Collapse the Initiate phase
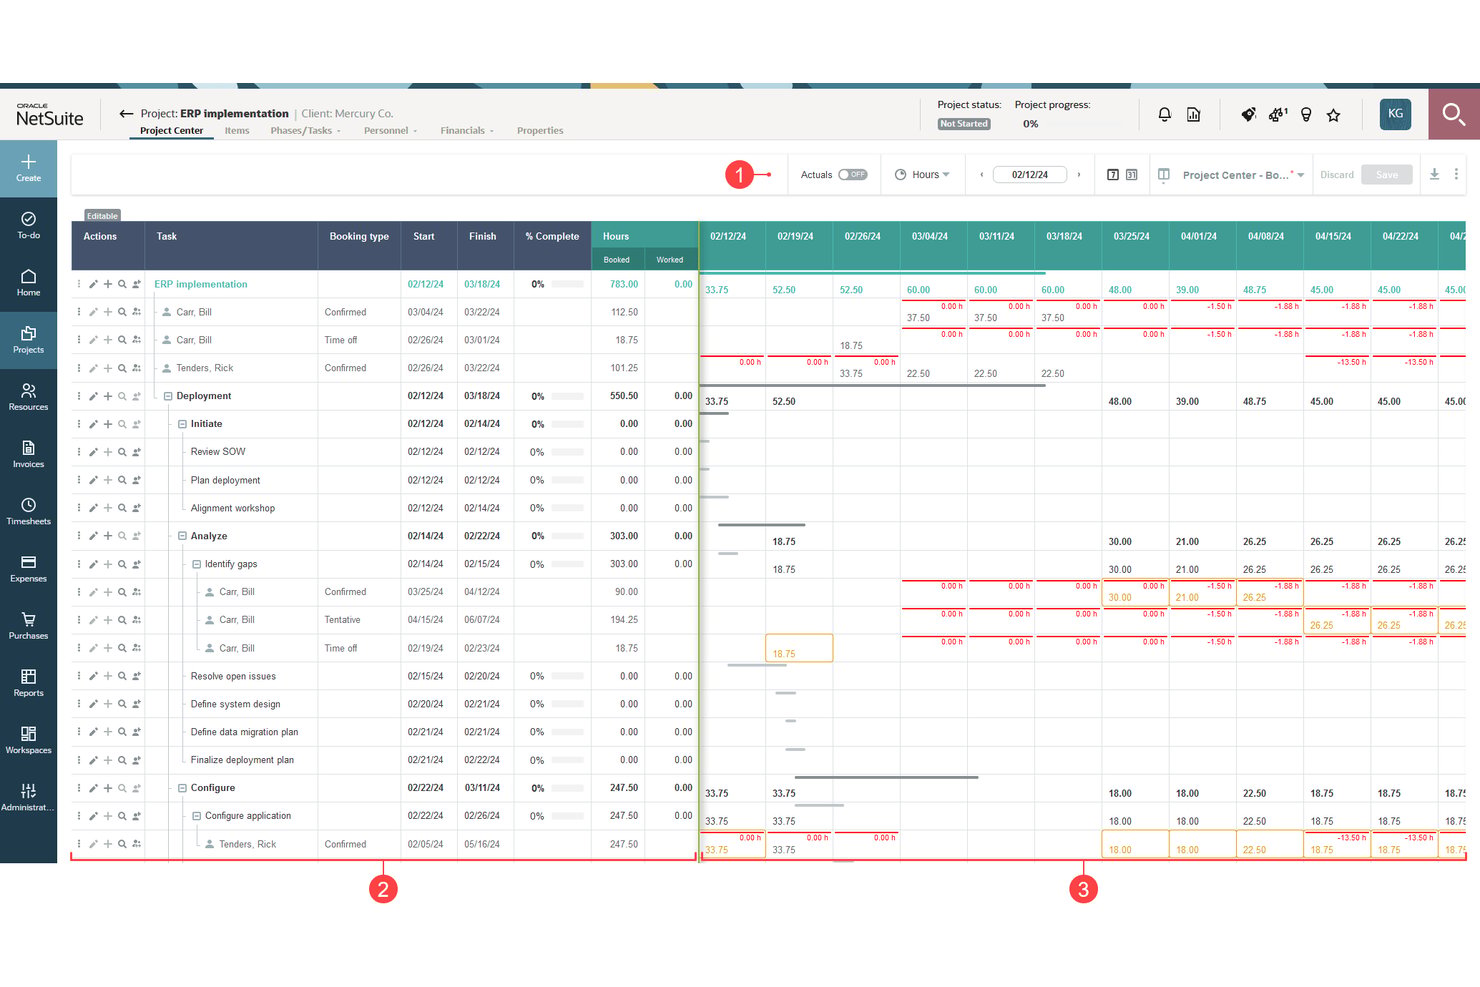 [182, 424]
